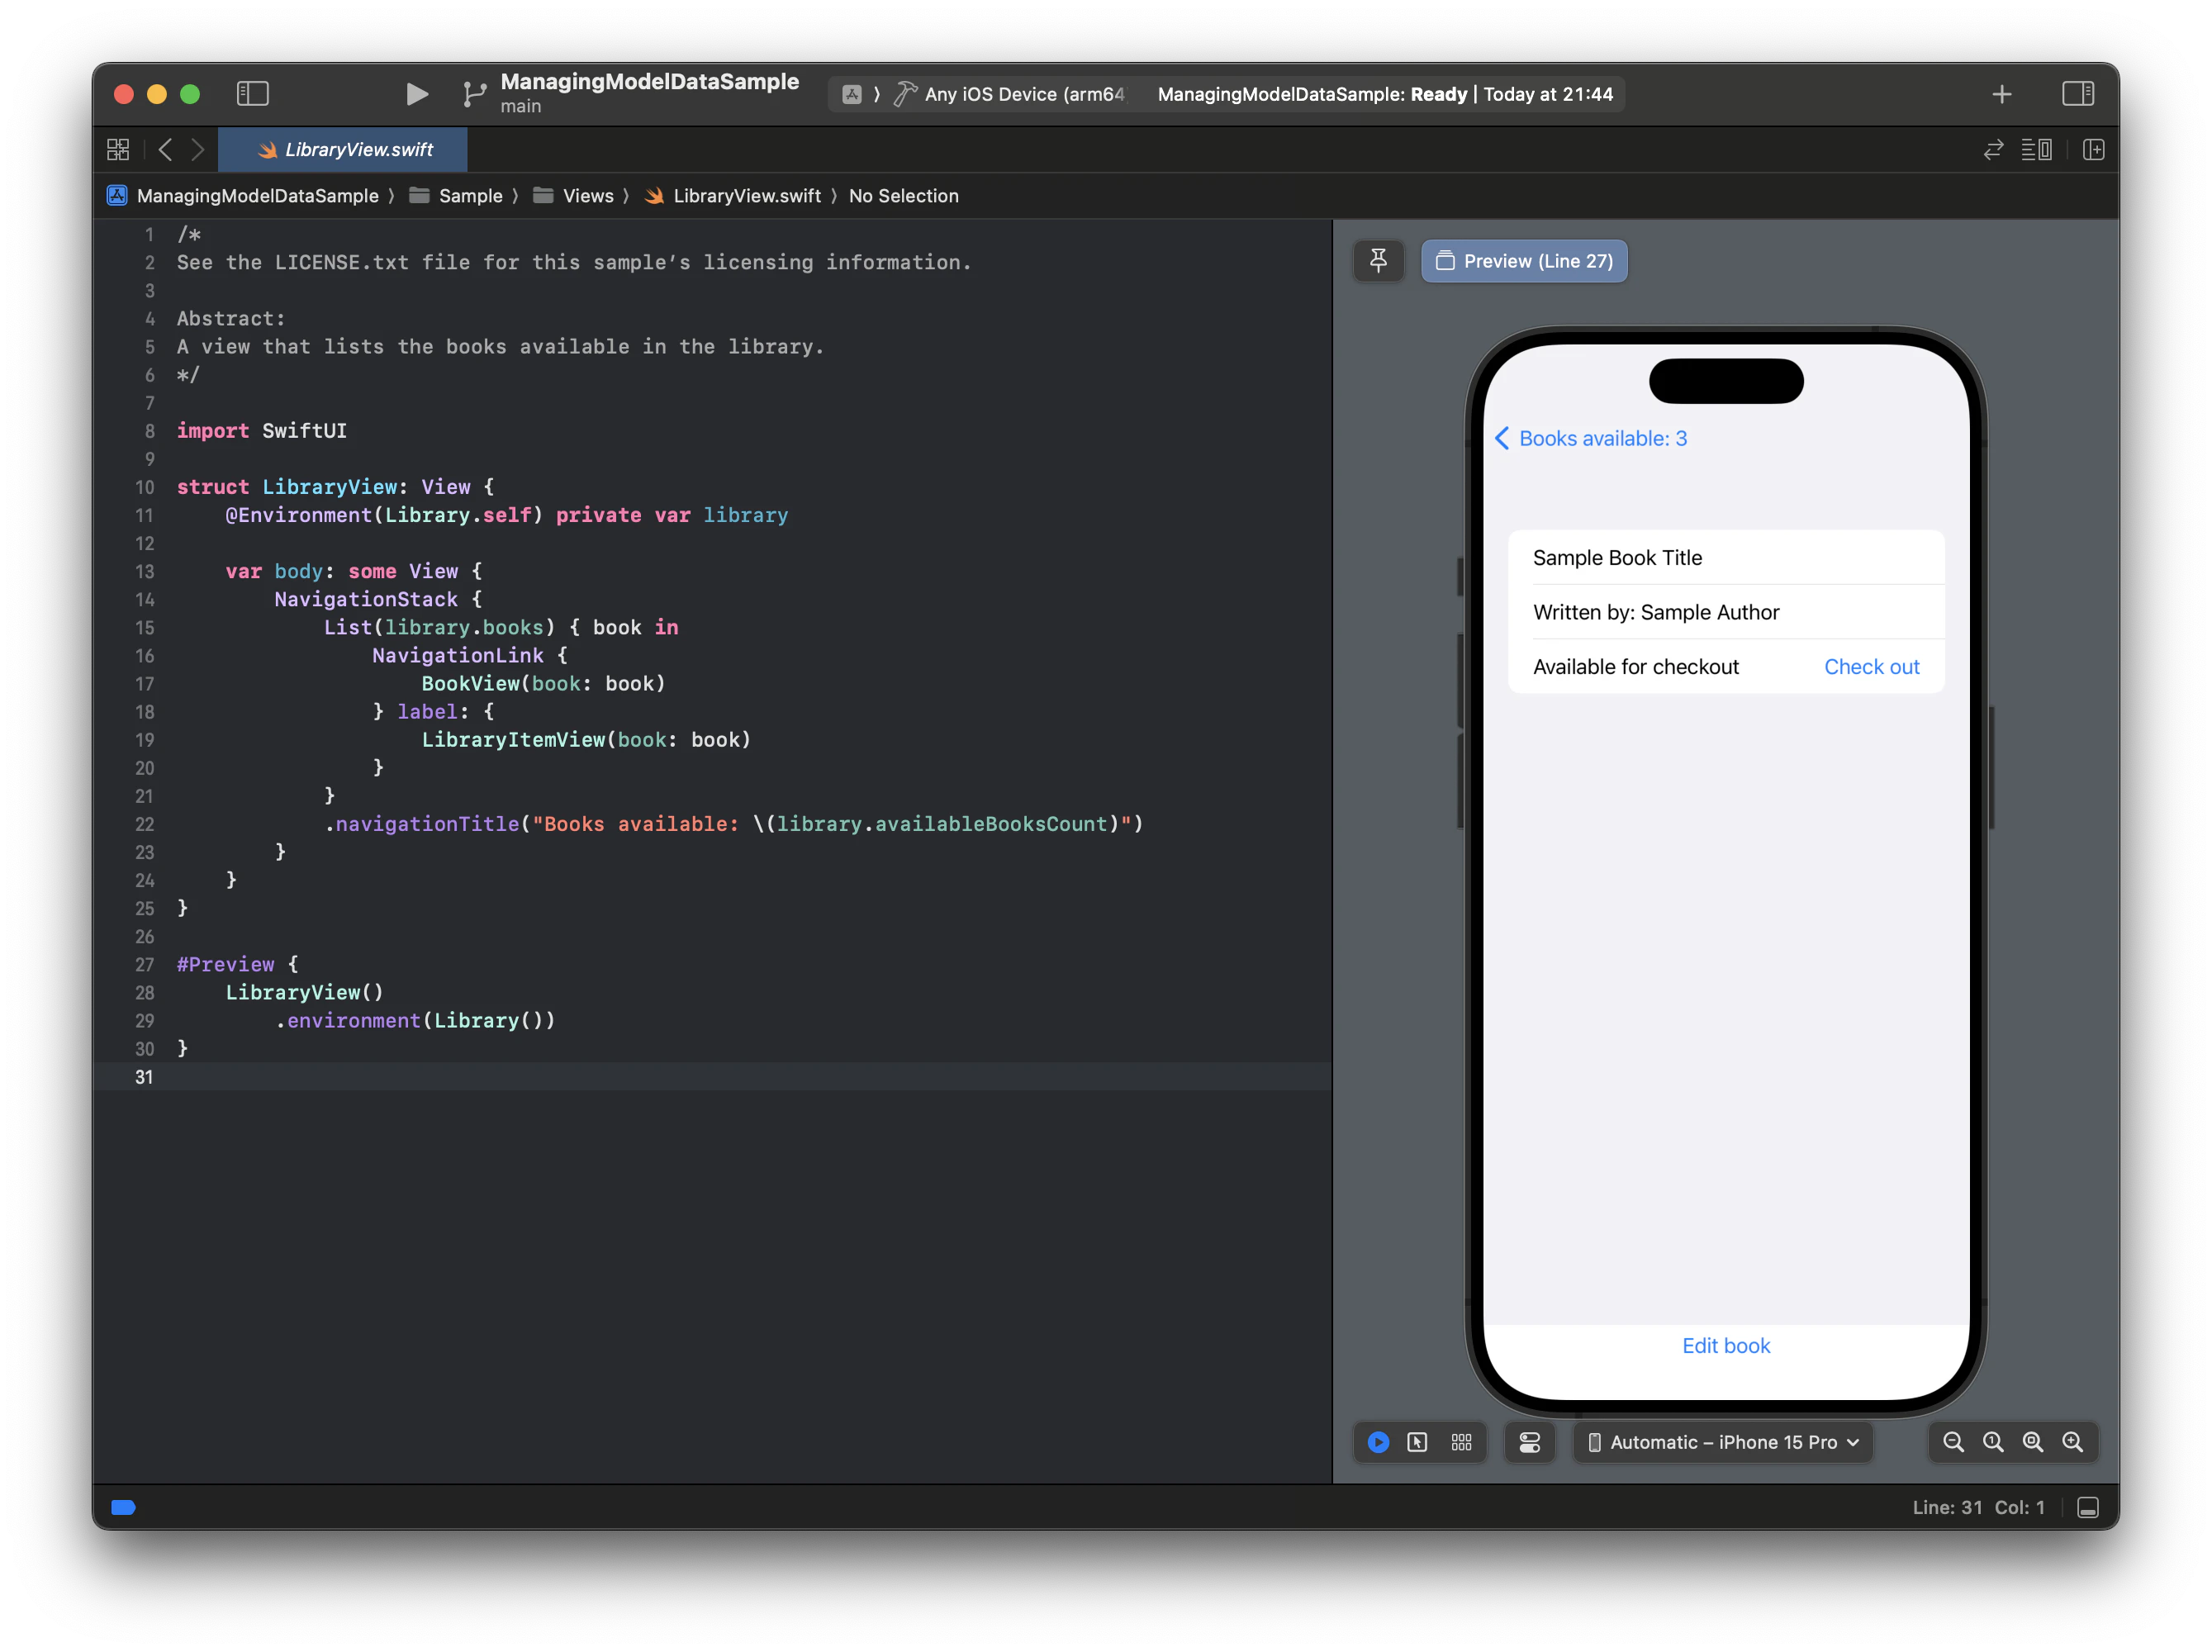Image resolution: width=2212 pixels, height=1652 pixels.
Task: Zoom the preview canvas to 100%
Action: click(1993, 1442)
